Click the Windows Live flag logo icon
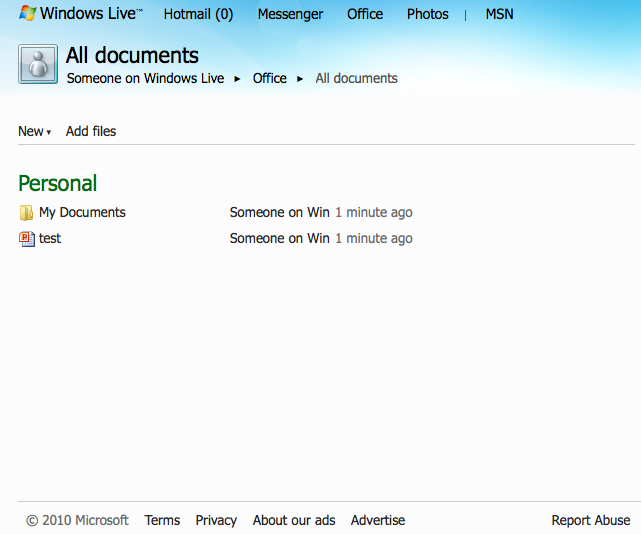Viewport: 641px width, 534px height. pos(28,13)
